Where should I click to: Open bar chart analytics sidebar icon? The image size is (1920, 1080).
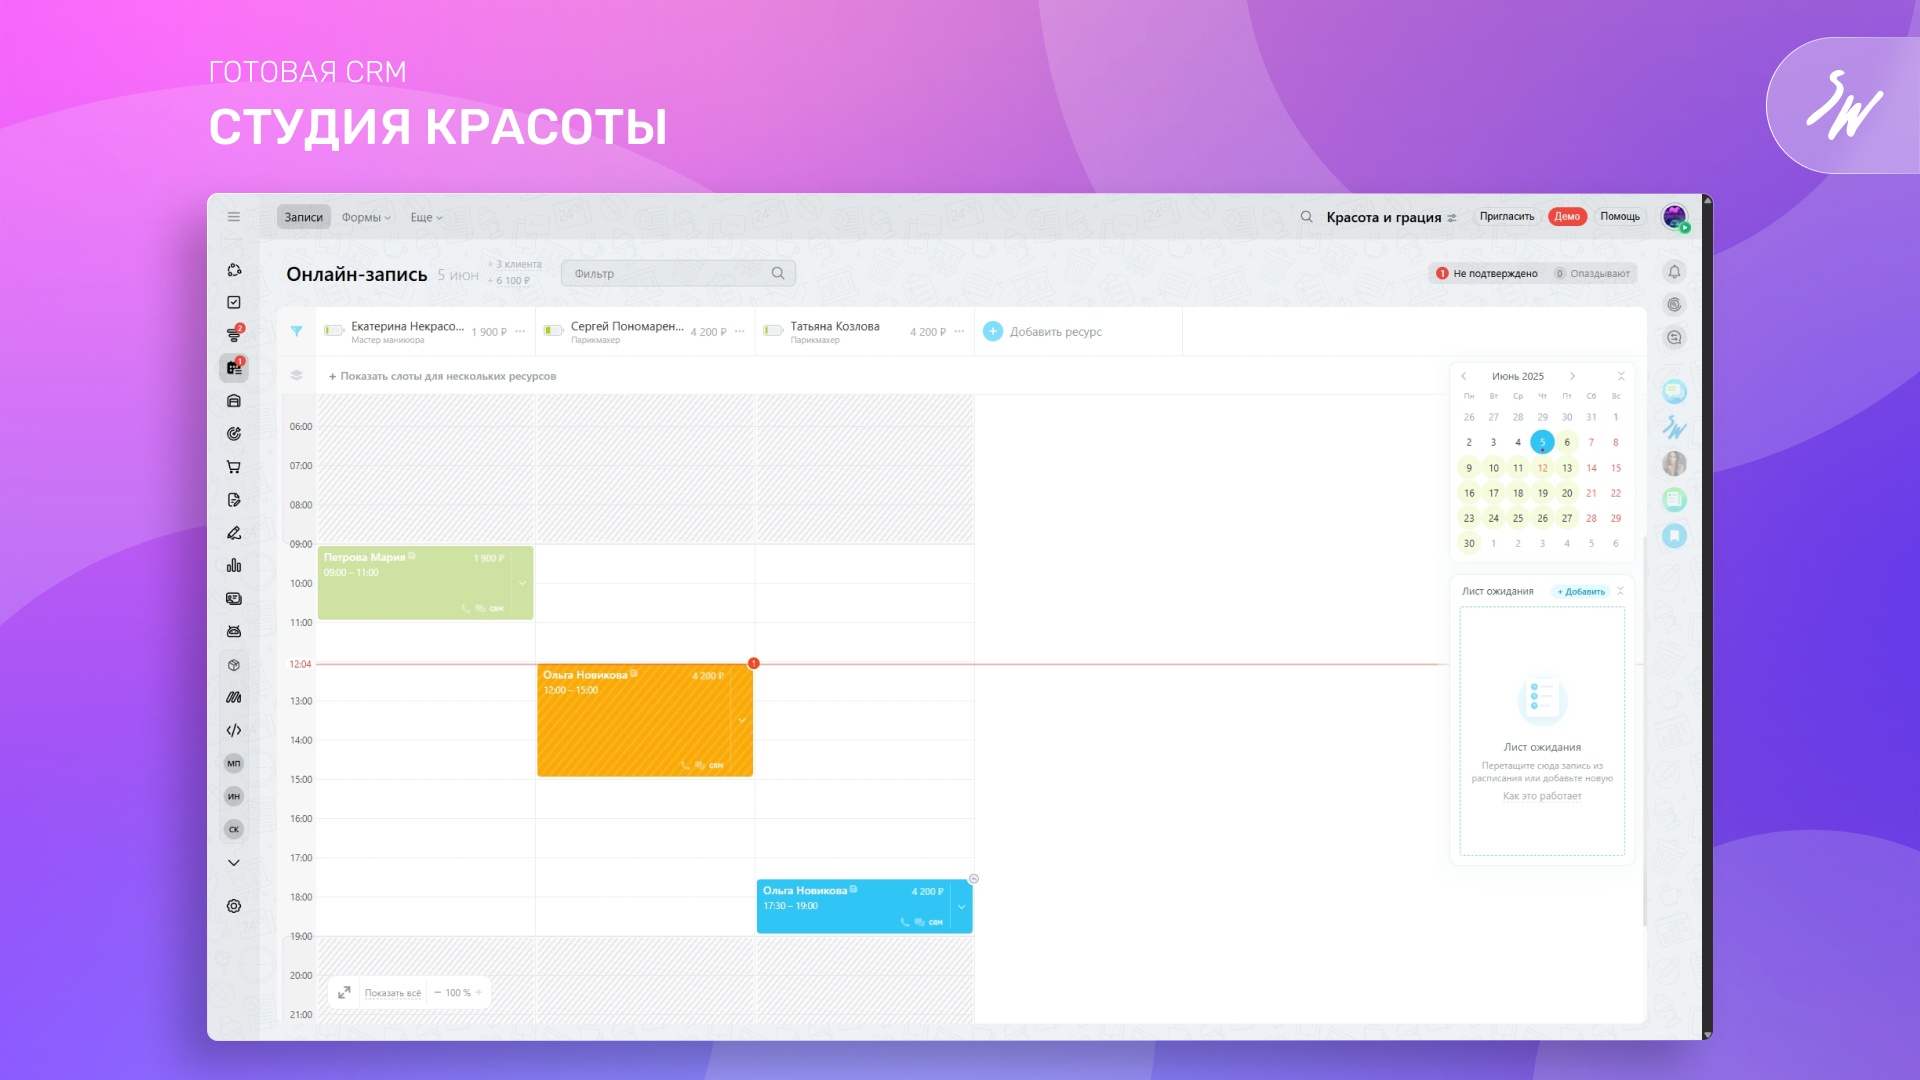[x=233, y=566]
